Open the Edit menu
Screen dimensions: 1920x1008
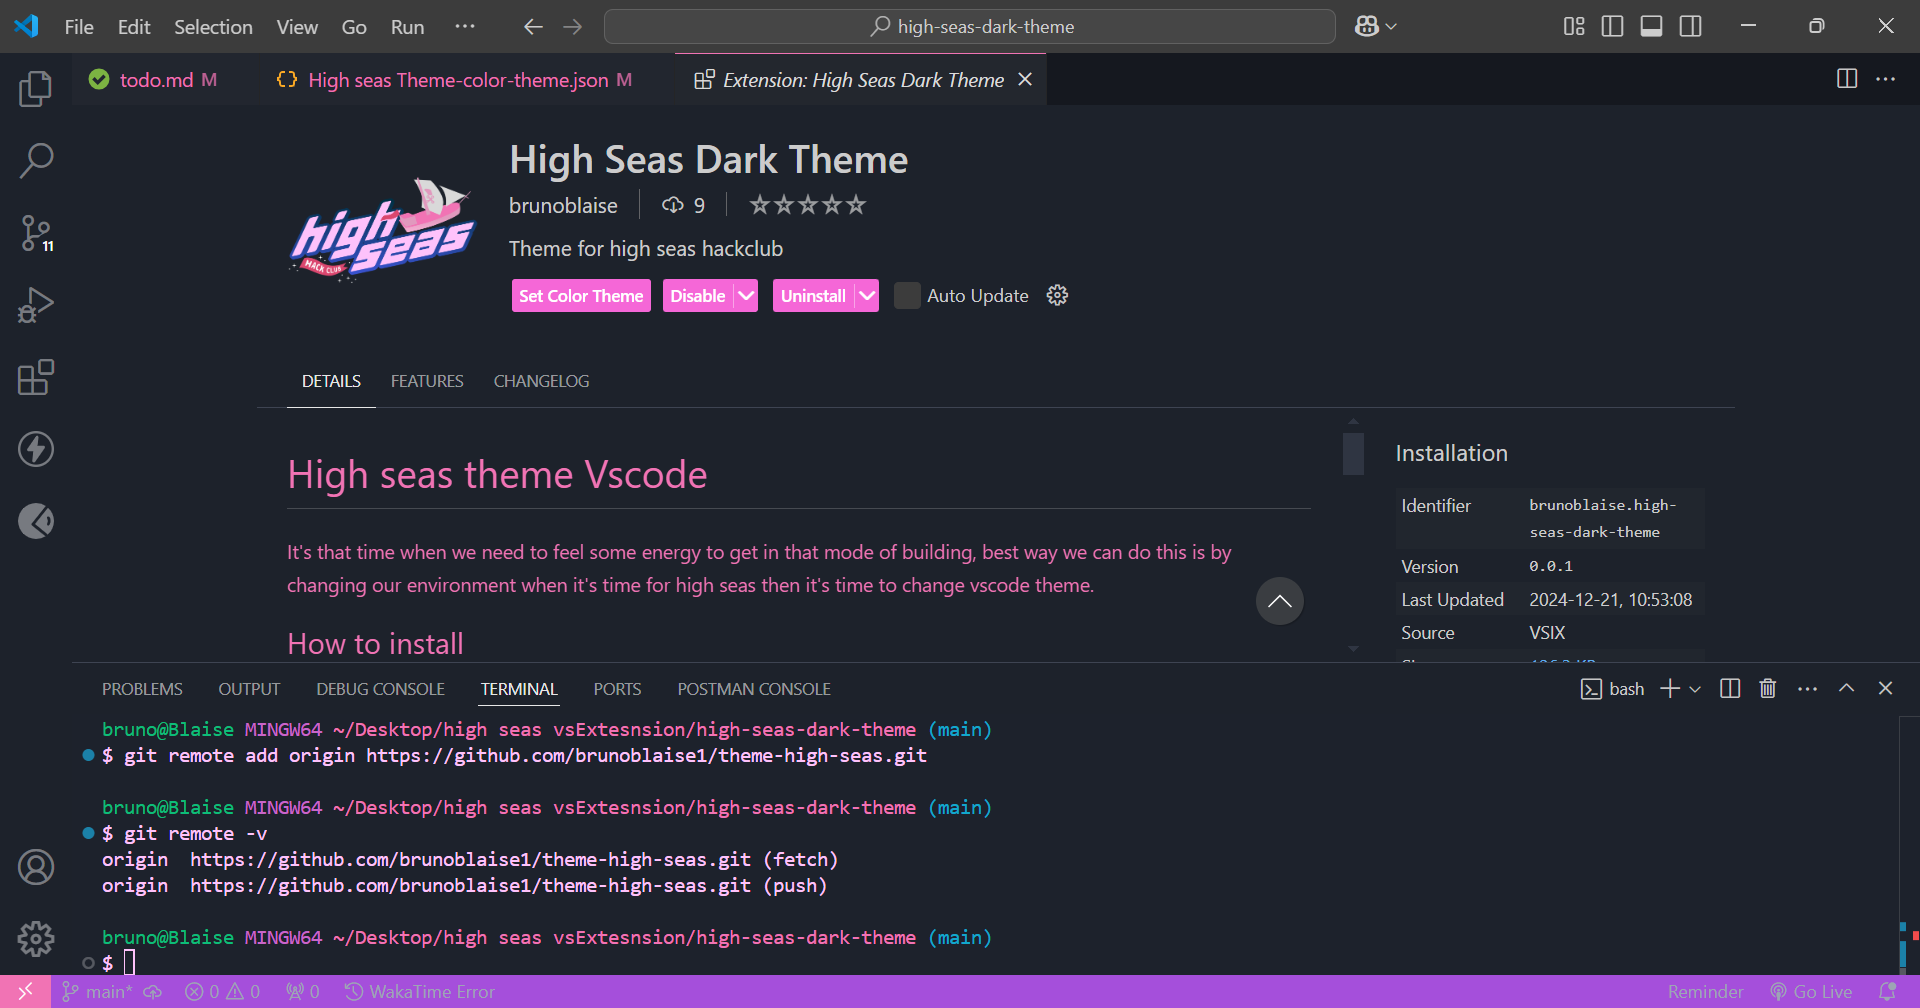point(134,27)
